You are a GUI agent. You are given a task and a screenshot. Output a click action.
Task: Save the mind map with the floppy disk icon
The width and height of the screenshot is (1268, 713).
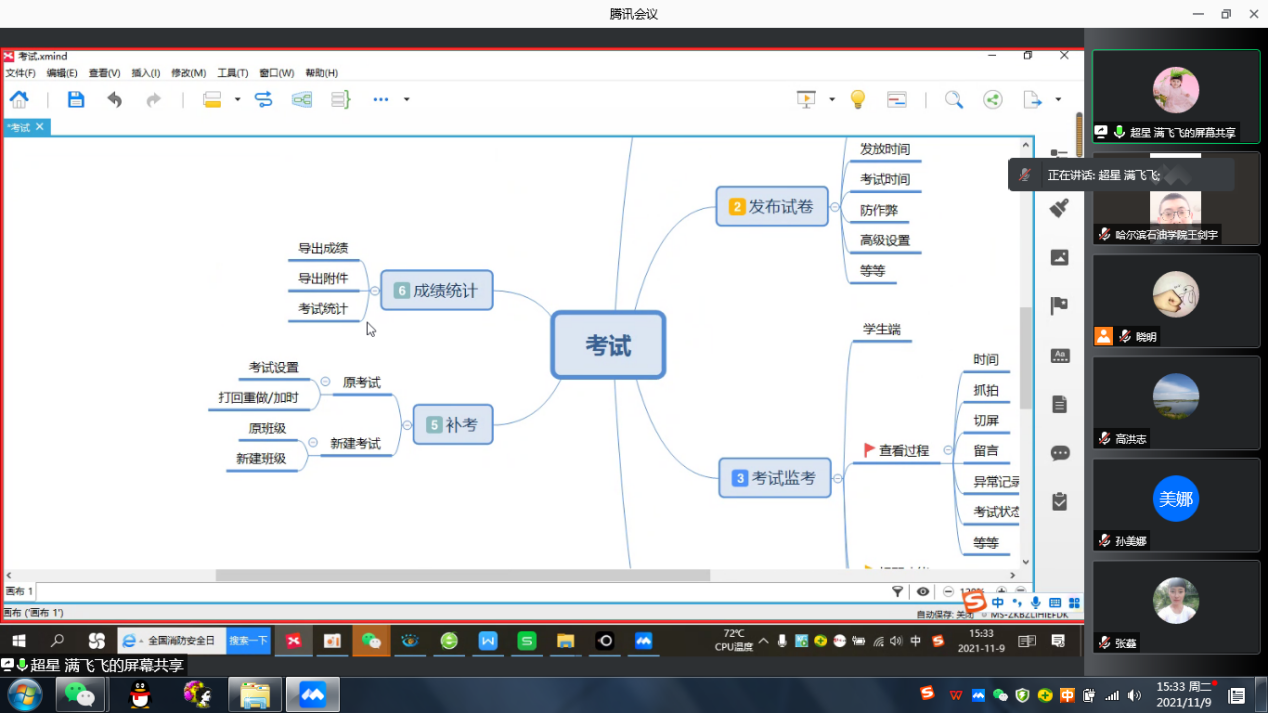76,99
